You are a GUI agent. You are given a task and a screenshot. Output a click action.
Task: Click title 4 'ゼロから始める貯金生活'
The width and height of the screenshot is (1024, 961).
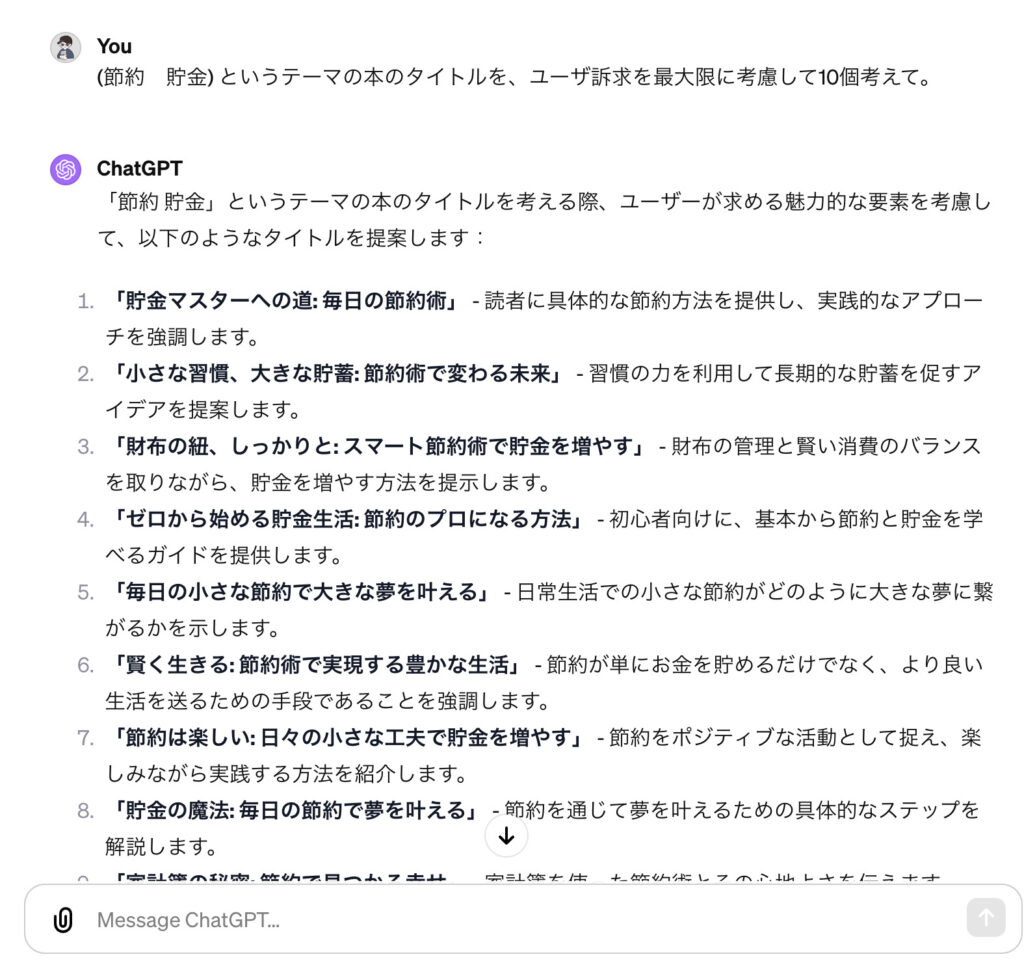tap(347, 519)
